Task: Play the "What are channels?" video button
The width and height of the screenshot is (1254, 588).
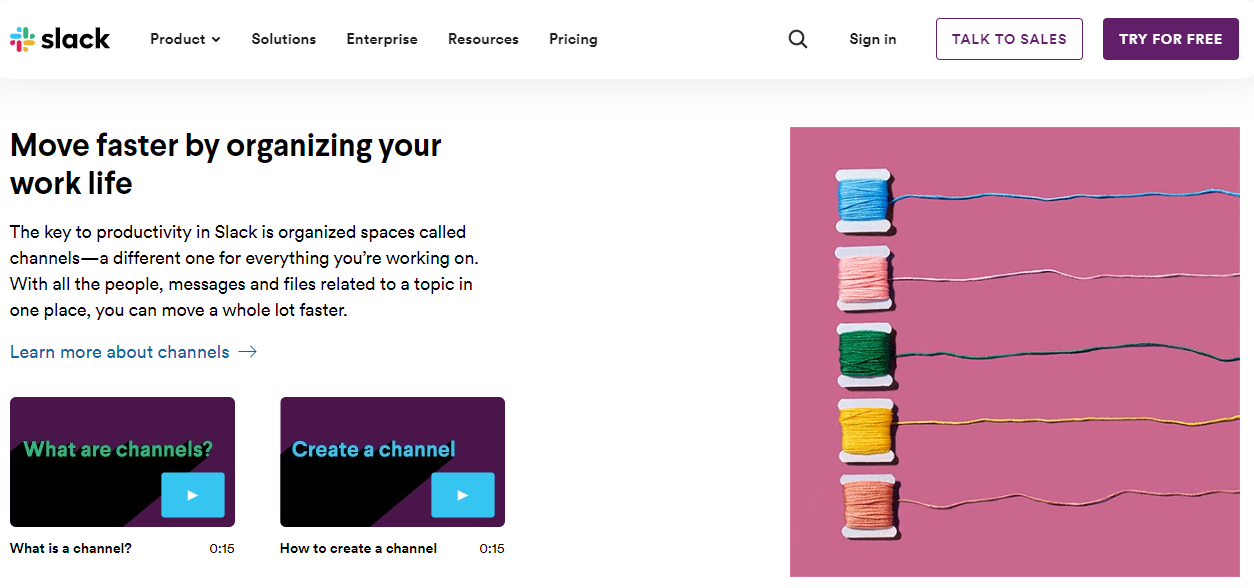Action: coord(193,495)
